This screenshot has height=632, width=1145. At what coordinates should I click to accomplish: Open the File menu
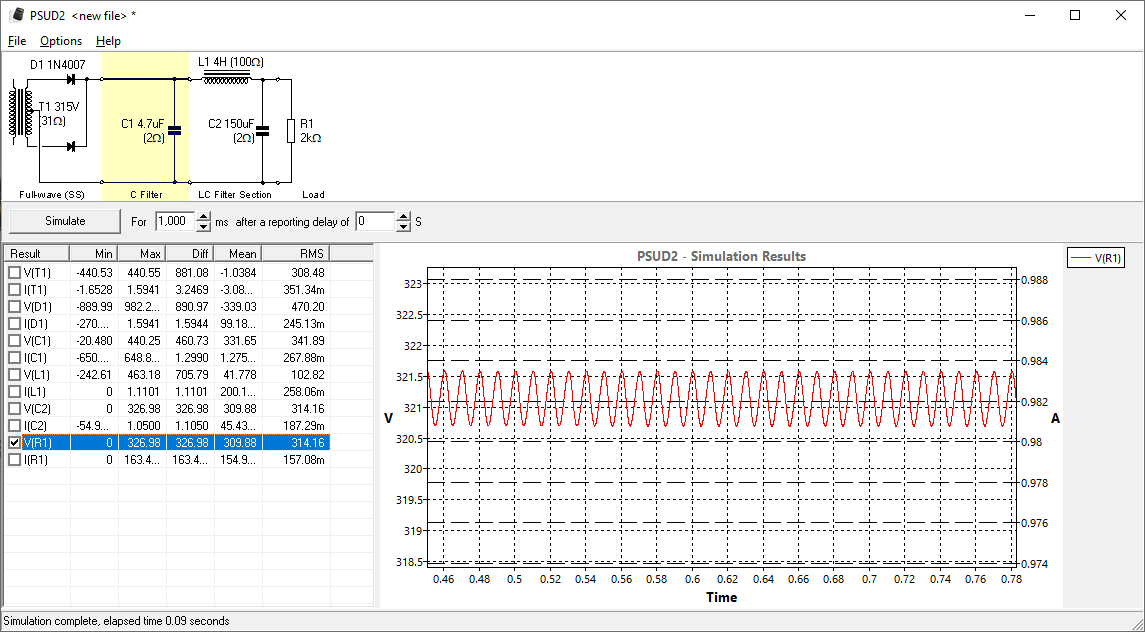17,41
